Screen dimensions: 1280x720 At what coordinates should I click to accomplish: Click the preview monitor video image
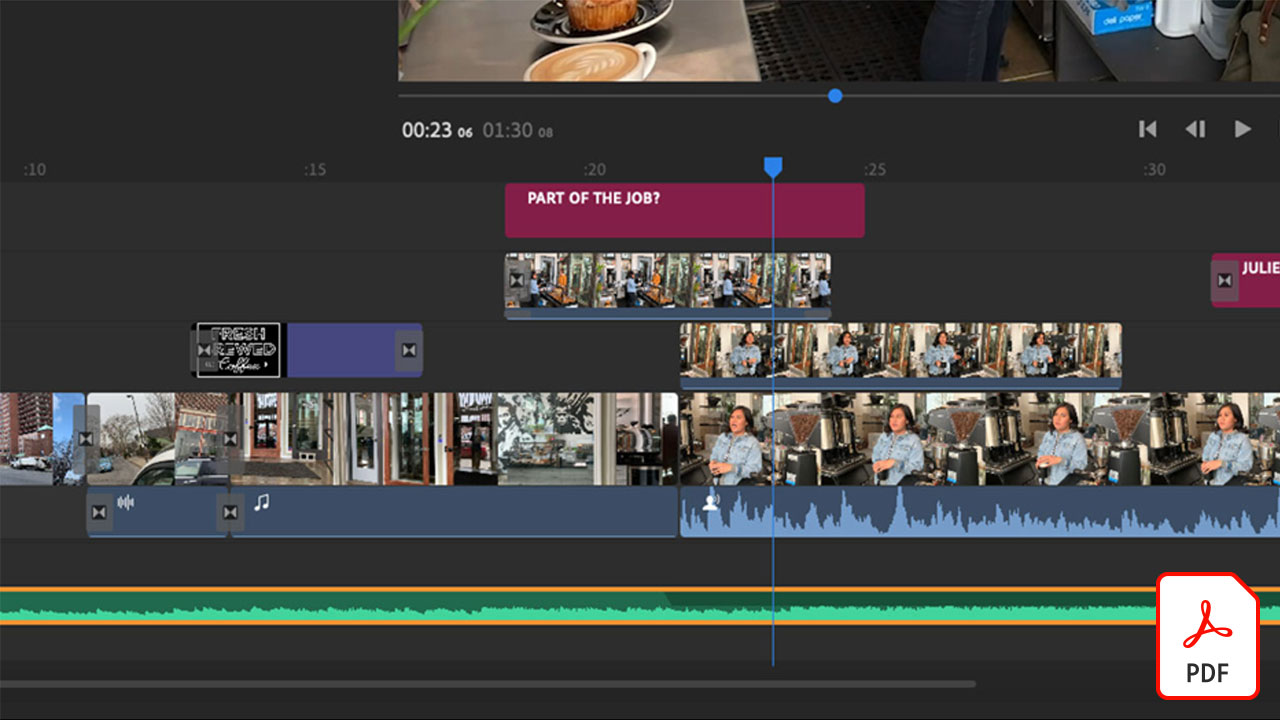(x=839, y=40)
